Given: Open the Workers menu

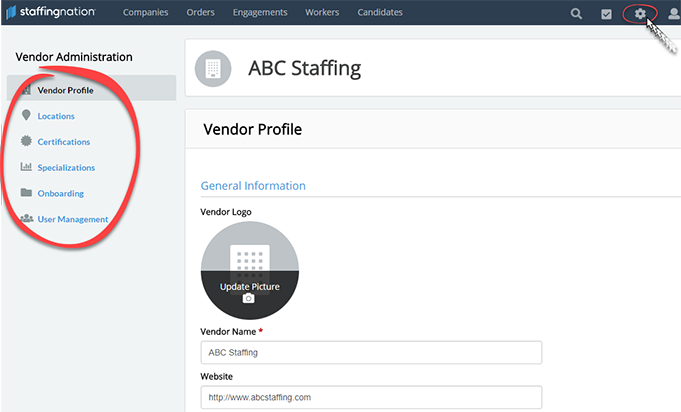Looking at the screenshot, I should (322, 12).
